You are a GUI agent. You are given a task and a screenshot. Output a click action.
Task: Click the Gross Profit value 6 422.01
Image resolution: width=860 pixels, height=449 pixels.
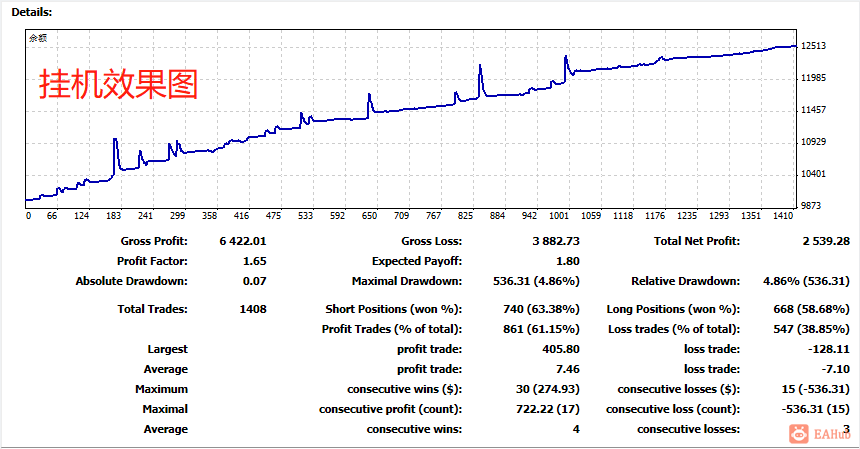tap(243, 241)
